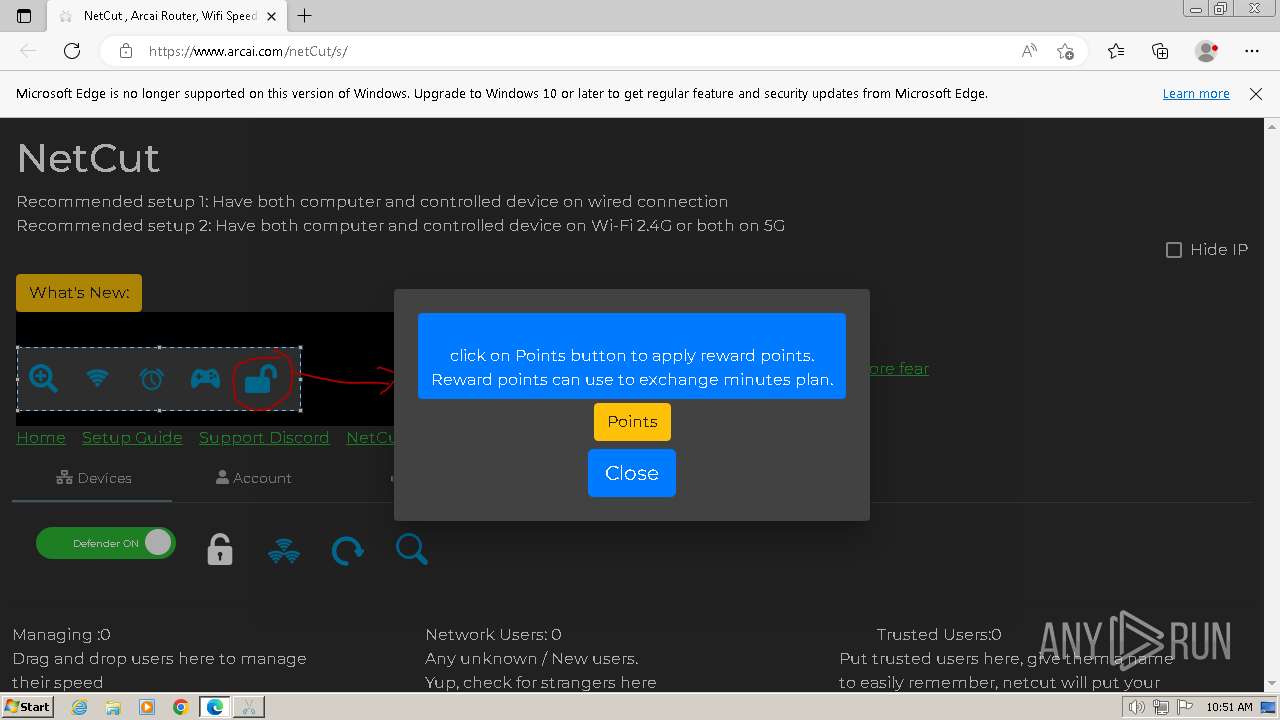Click the blue search magnifier icon

[411, 548]
